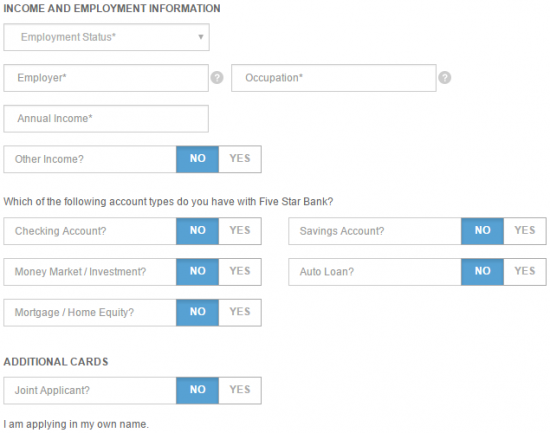Set Savings Account to NO
This screenshot has width=550, height=433.
[482, 231]
